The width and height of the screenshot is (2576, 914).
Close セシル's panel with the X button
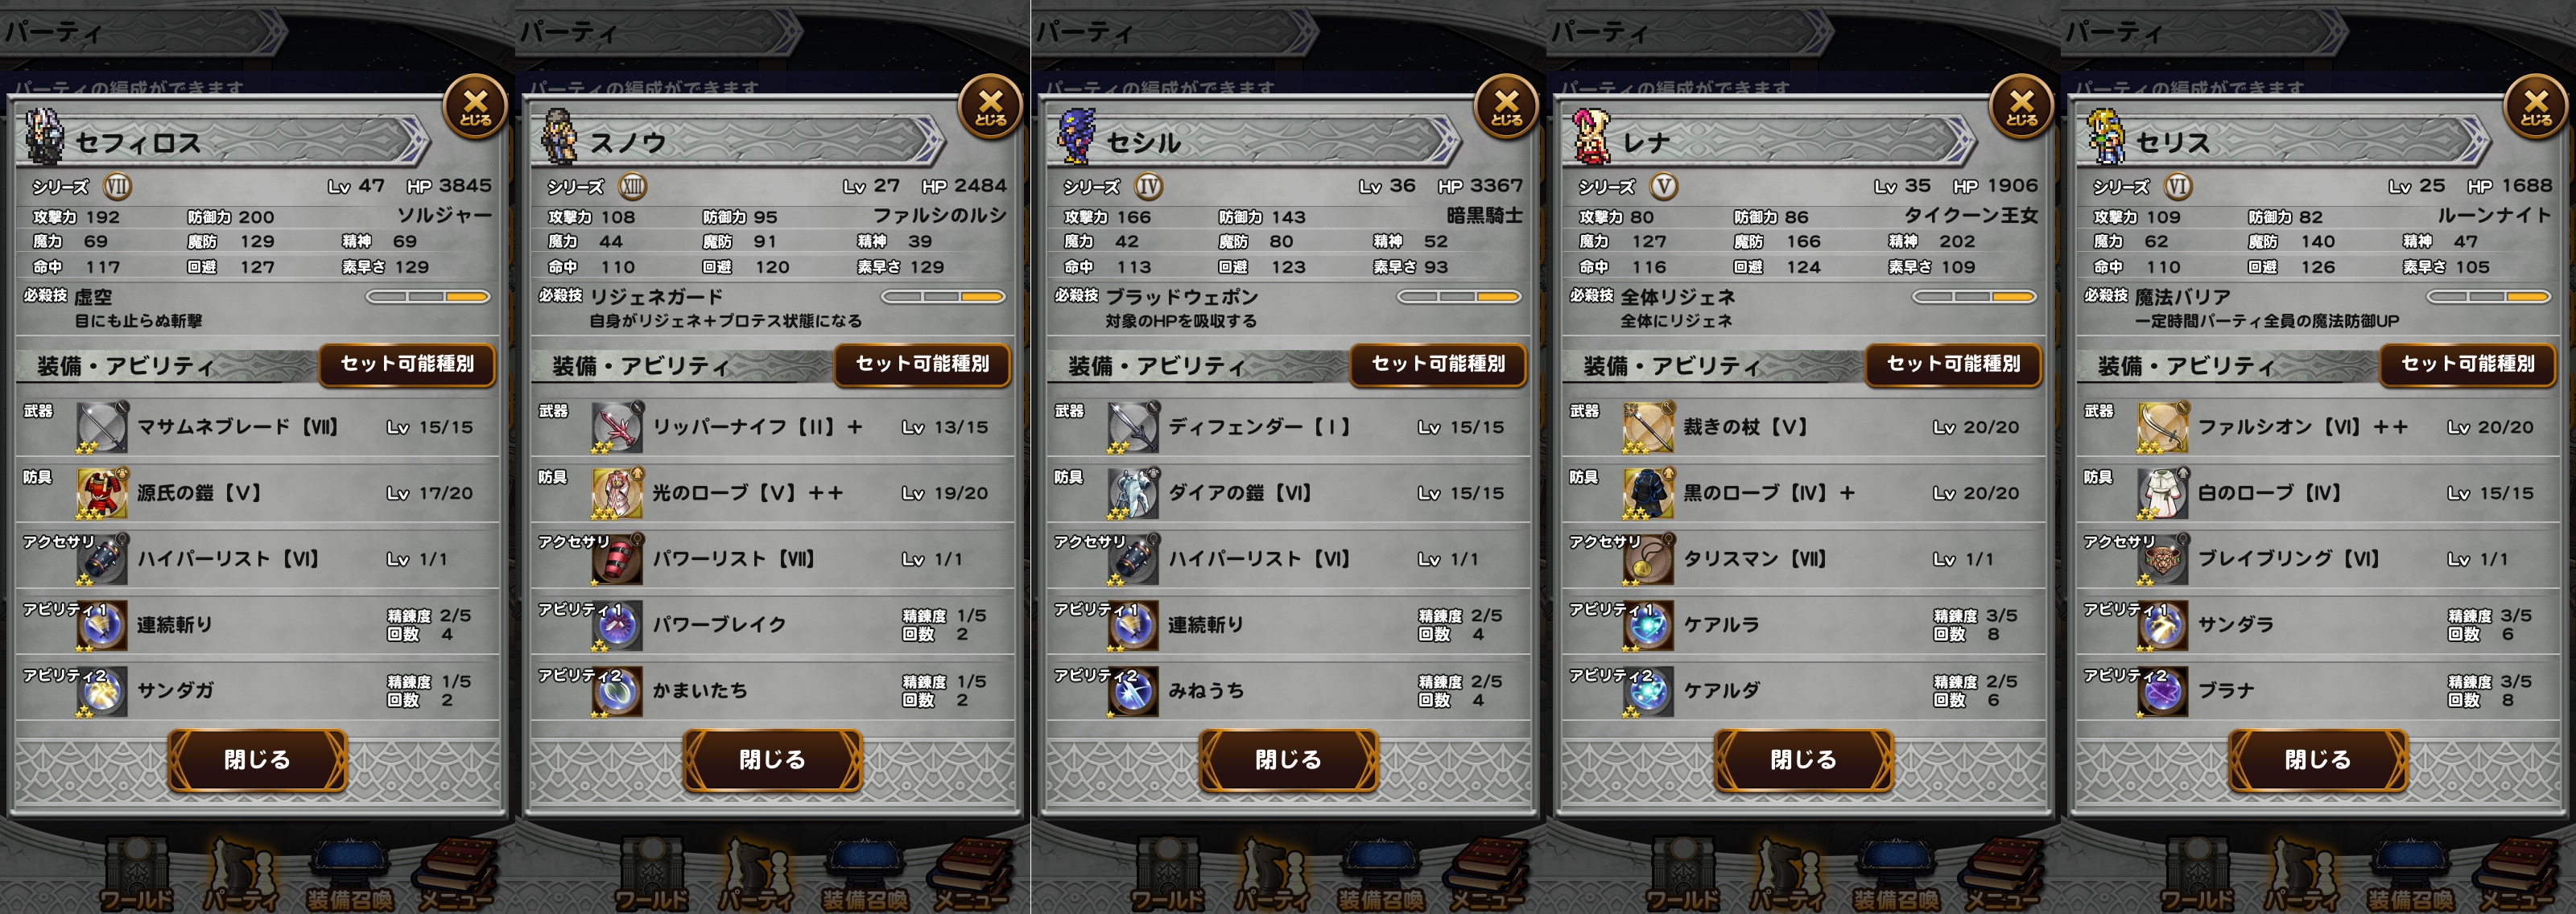(1506, 106)
